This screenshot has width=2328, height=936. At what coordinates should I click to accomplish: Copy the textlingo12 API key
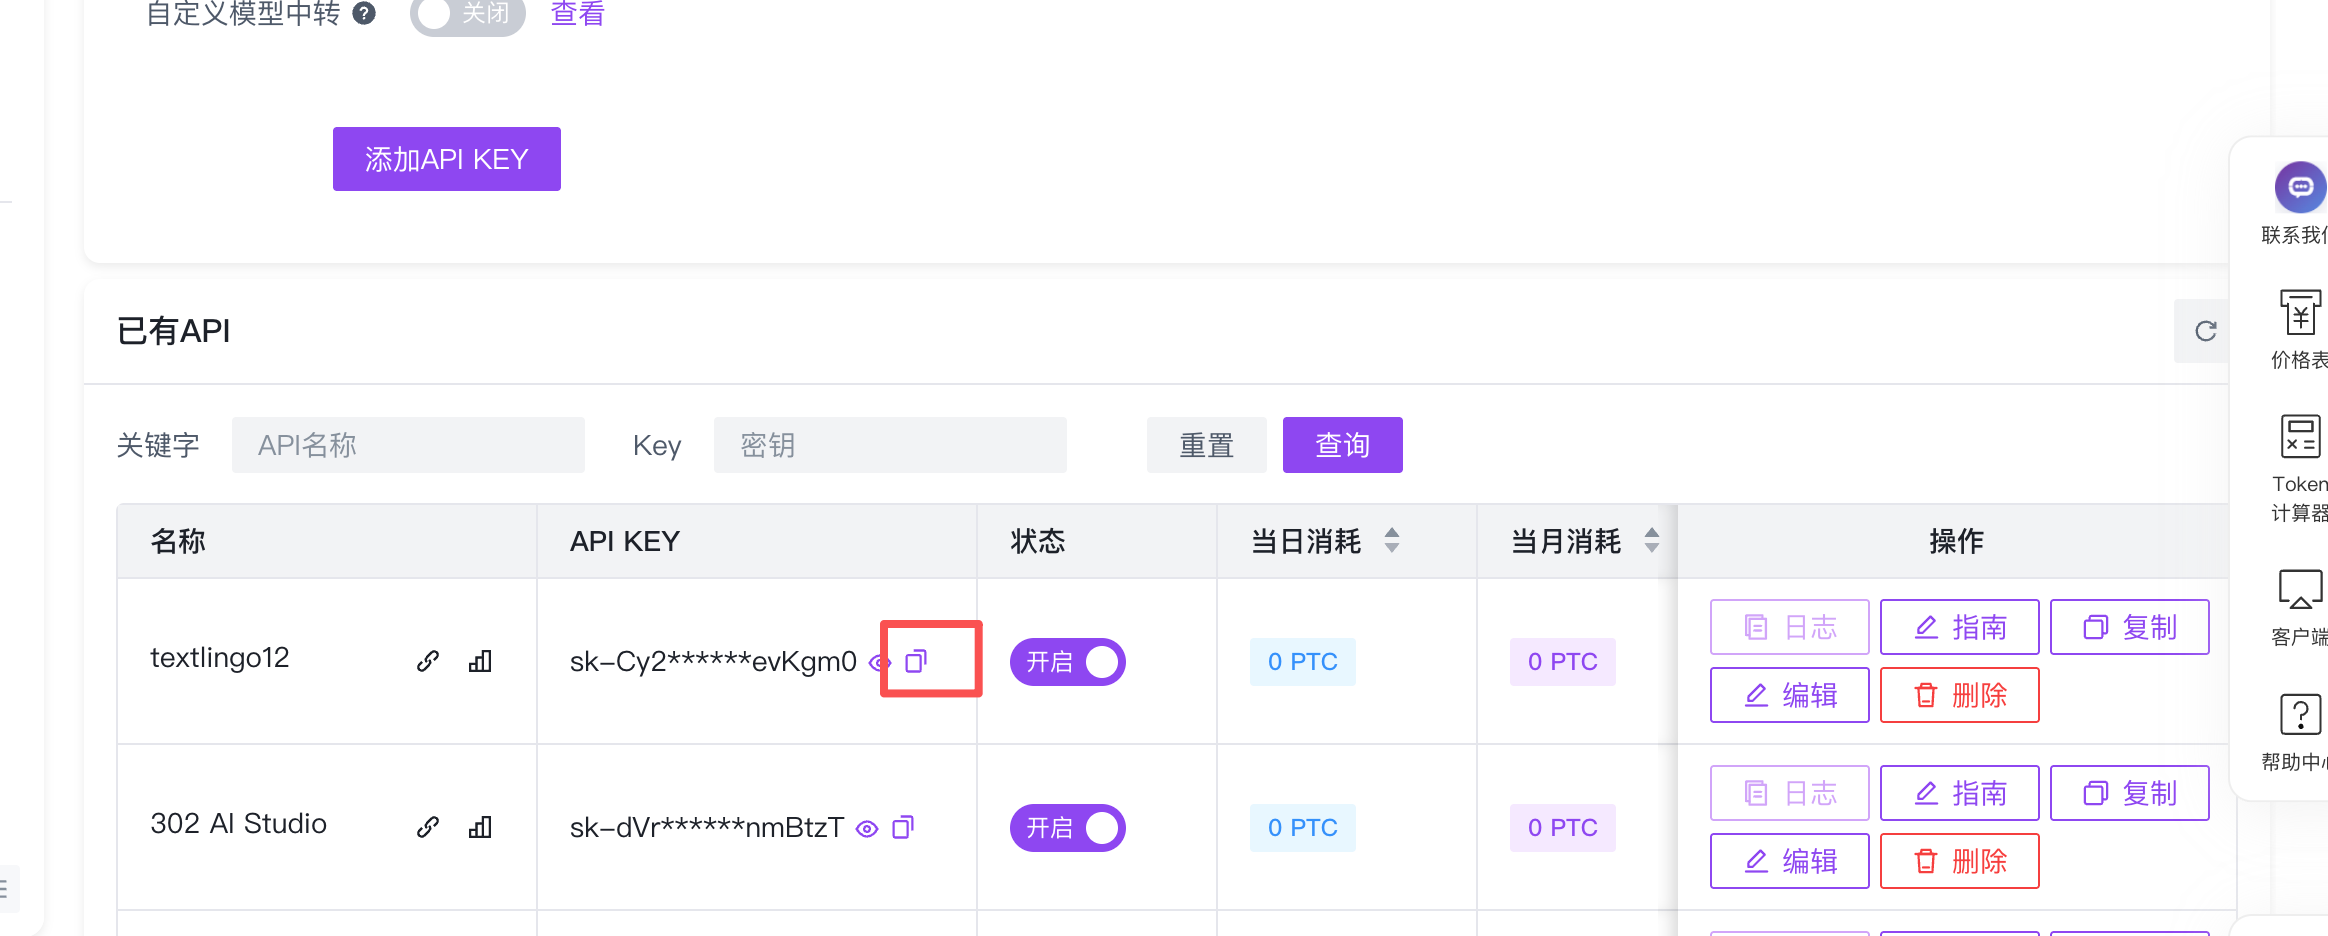[x=916, y=661]
